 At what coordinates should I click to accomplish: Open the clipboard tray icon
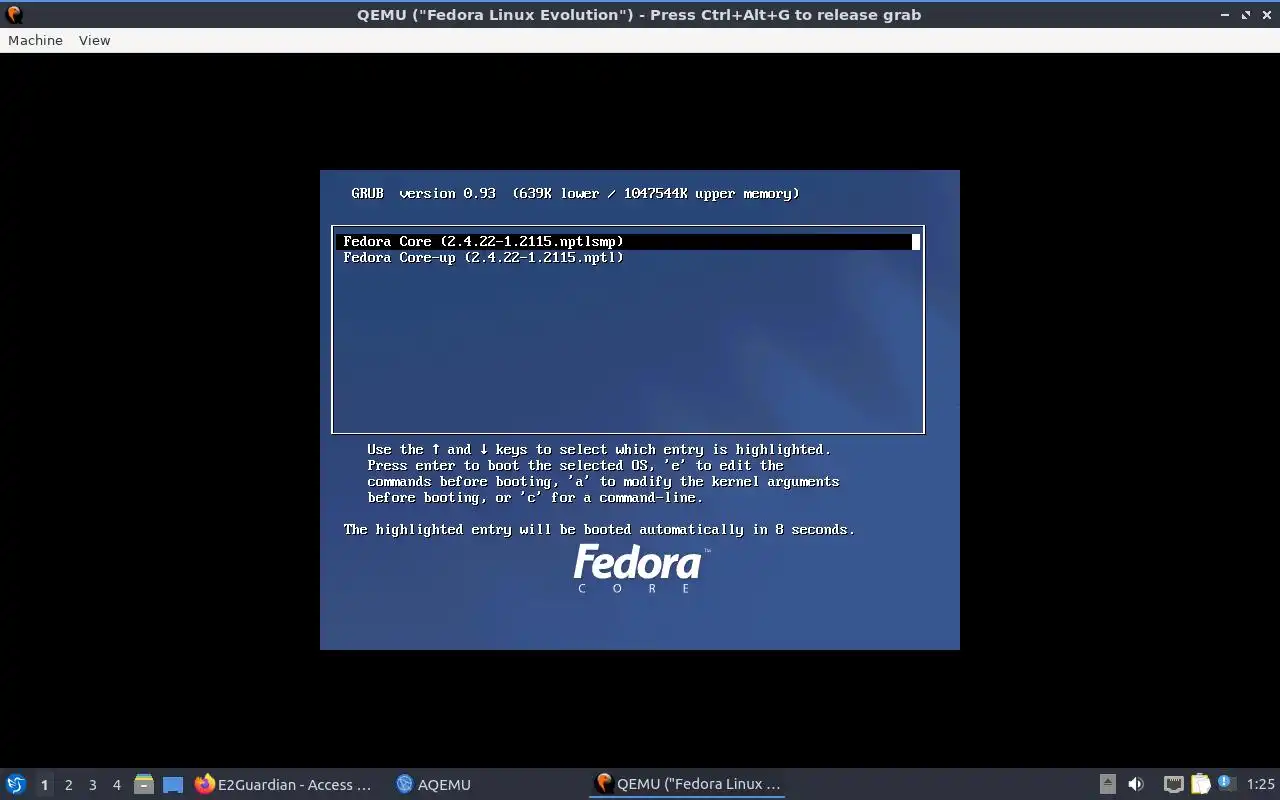[1200, 784]
